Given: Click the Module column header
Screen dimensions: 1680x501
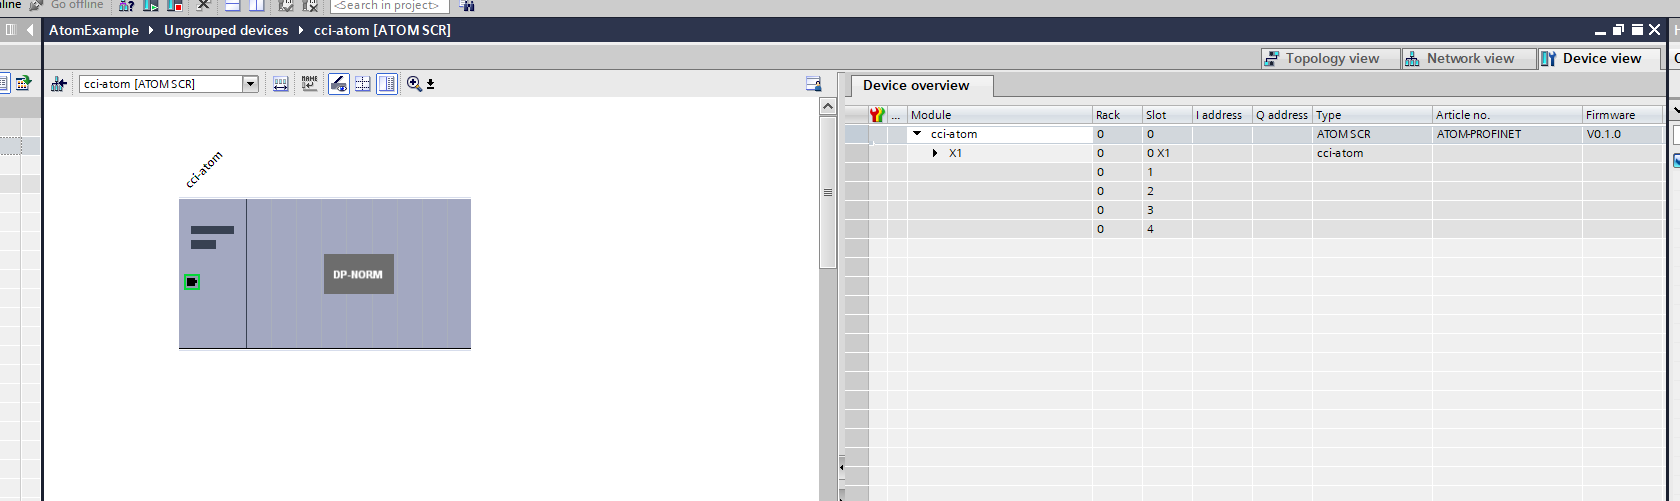Looking at the screenshot, I should [999, 115].
